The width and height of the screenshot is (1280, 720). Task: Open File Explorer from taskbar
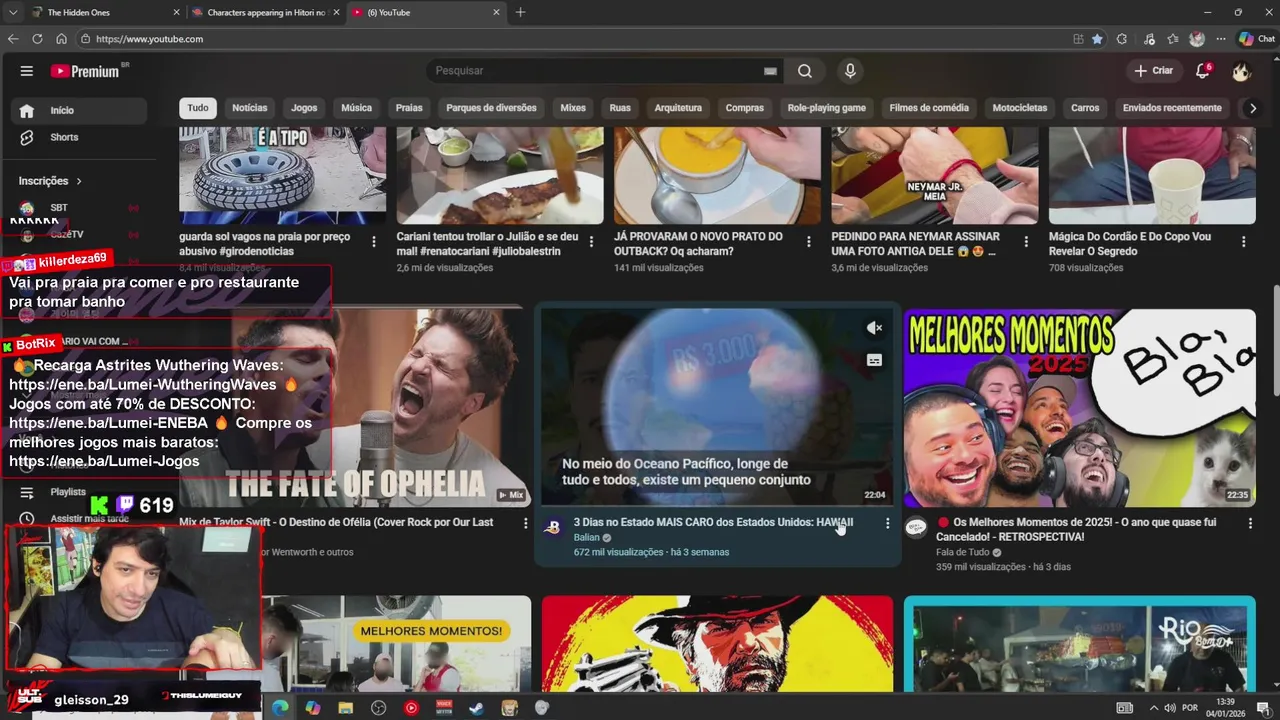point(345,708)
